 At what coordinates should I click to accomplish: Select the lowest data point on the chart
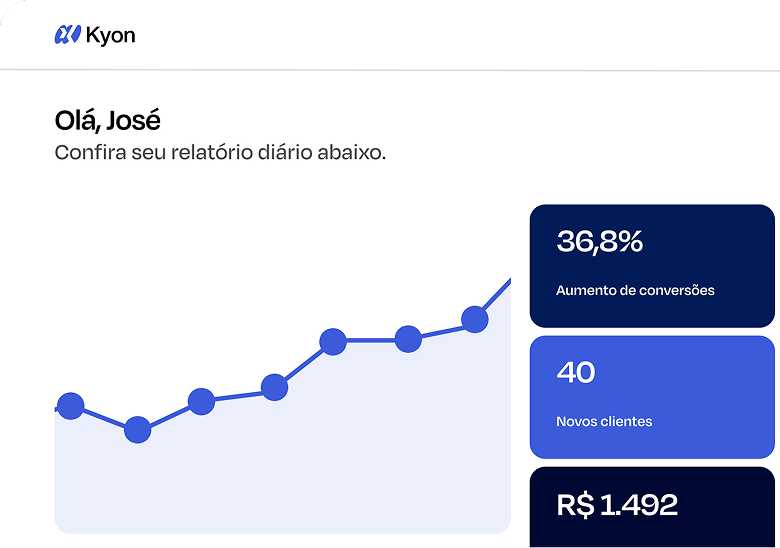tap(137, 430)
